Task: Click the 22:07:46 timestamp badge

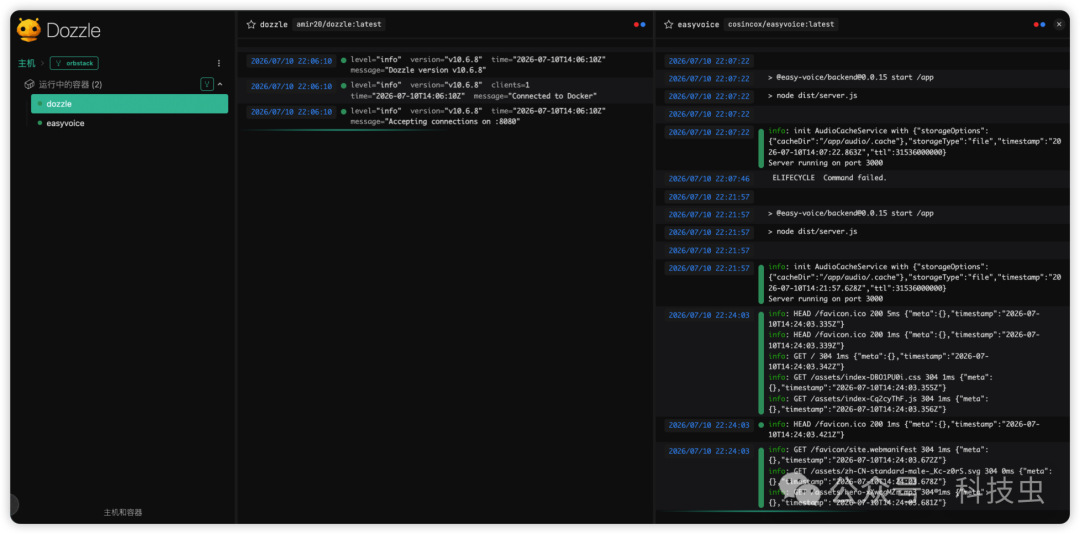Action: click(x=709, y=178)
